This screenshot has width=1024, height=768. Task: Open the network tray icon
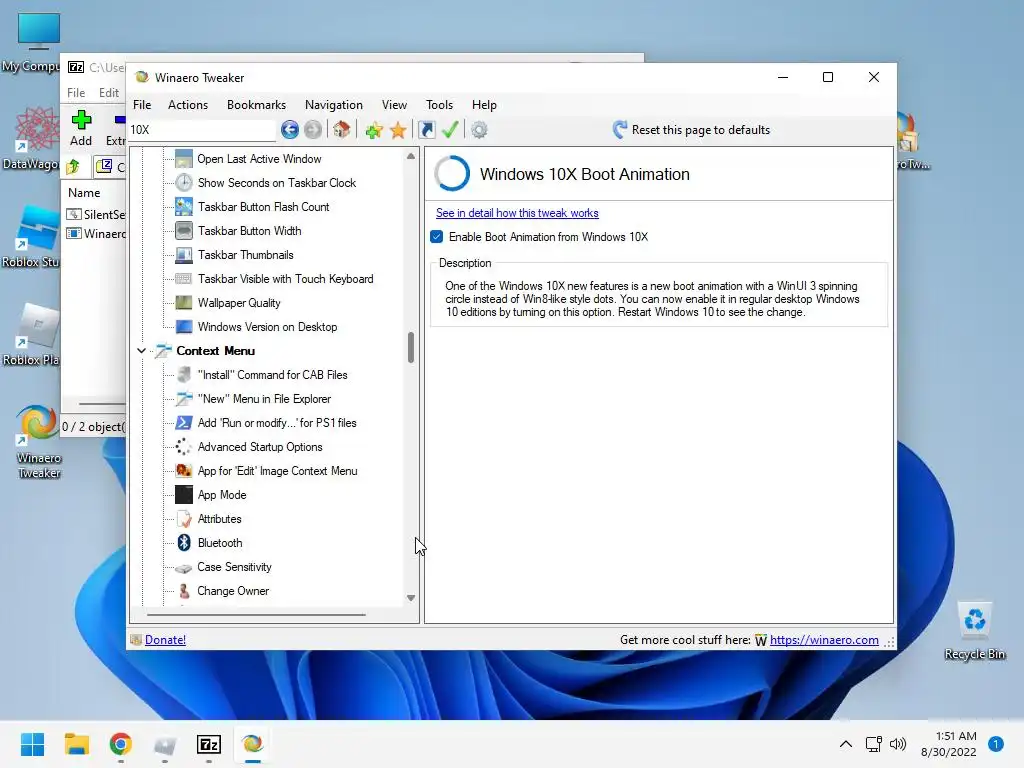click(x=874, y=744)
